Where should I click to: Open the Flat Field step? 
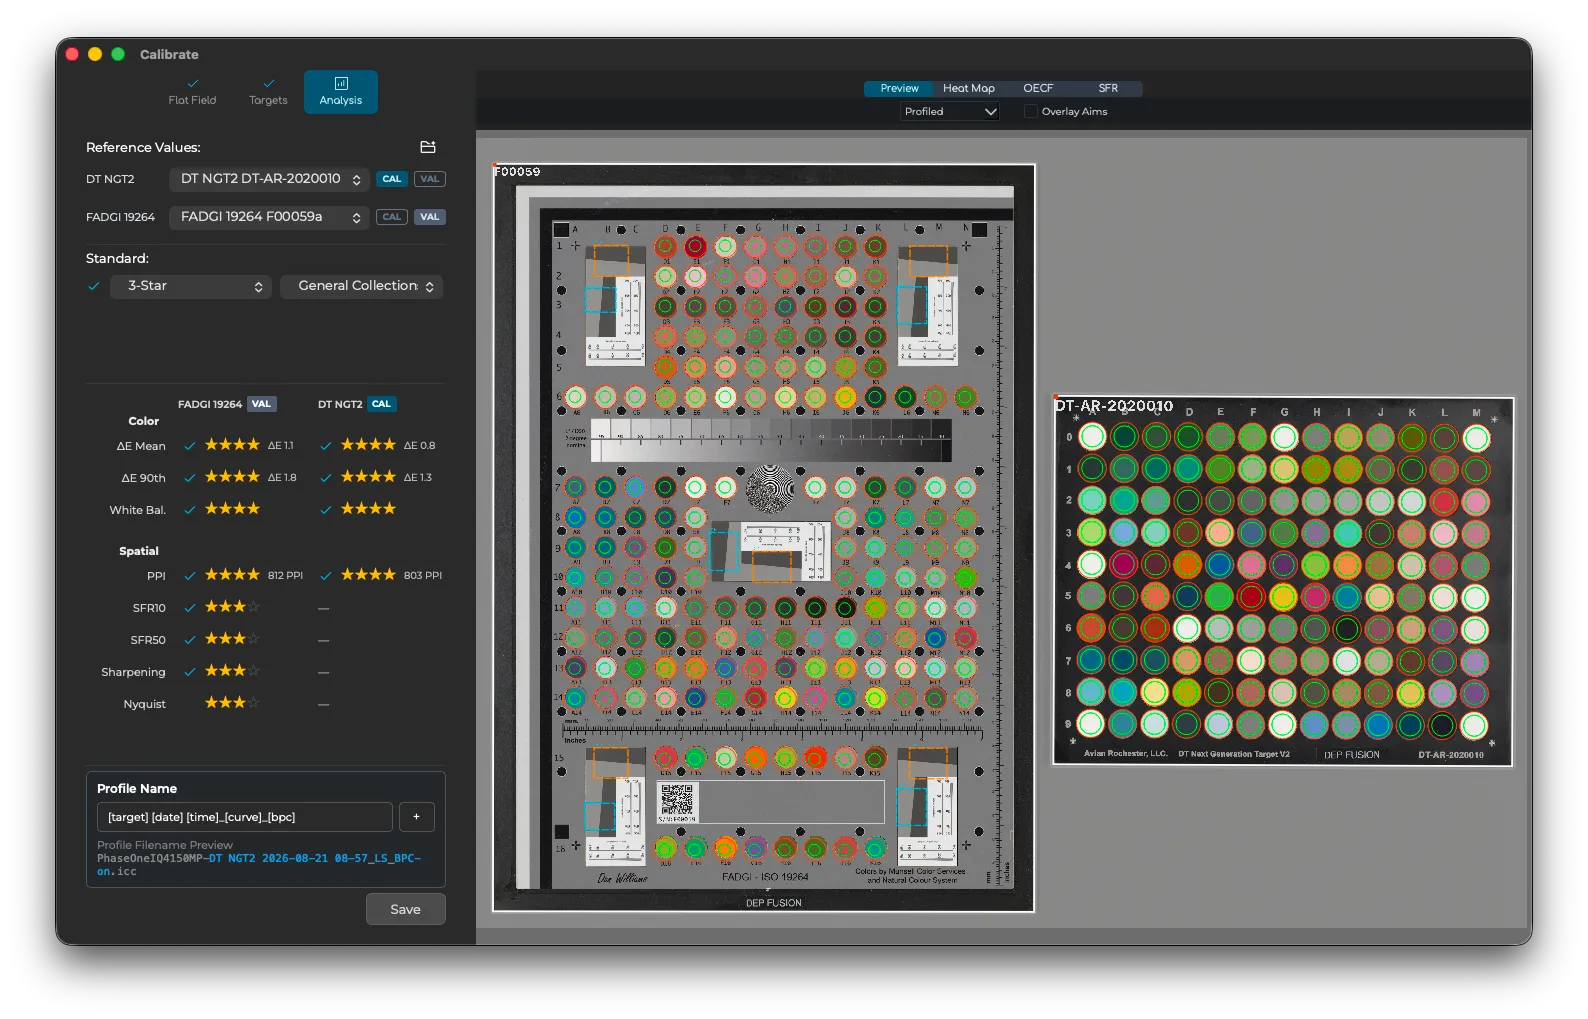pos(192,92)
